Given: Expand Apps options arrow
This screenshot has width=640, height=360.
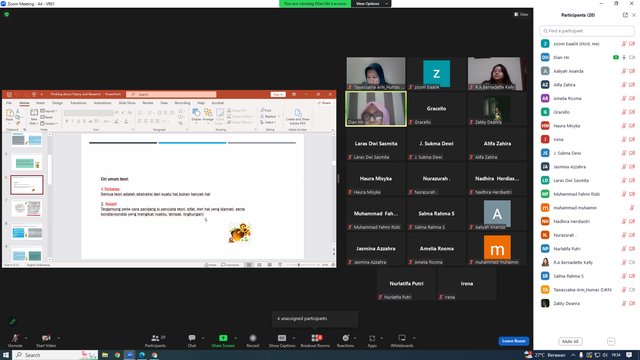Looking at the screenshot, I should (382, 338).
